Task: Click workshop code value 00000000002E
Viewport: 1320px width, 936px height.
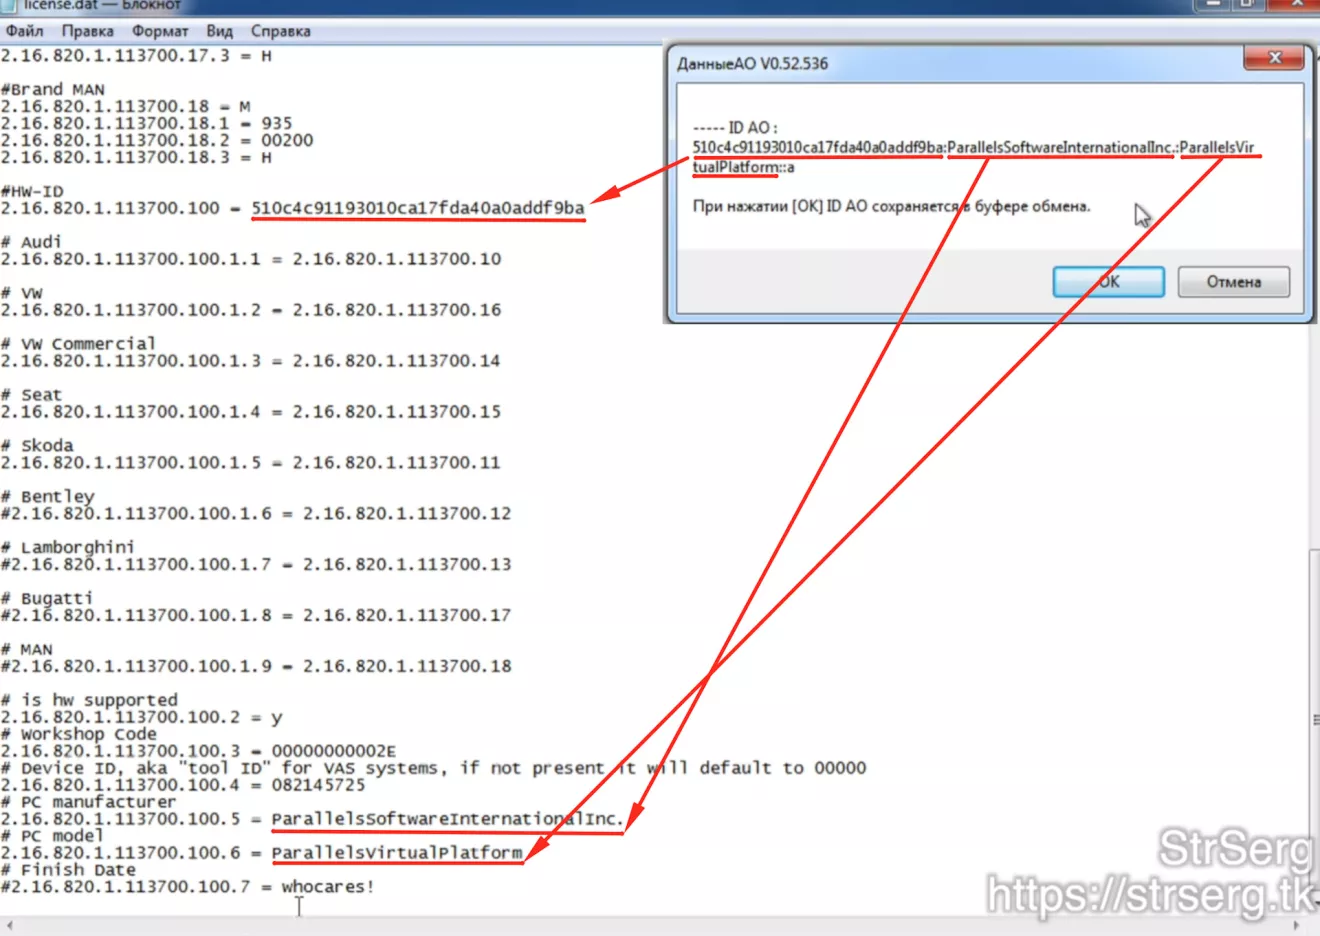Action: 334,751
